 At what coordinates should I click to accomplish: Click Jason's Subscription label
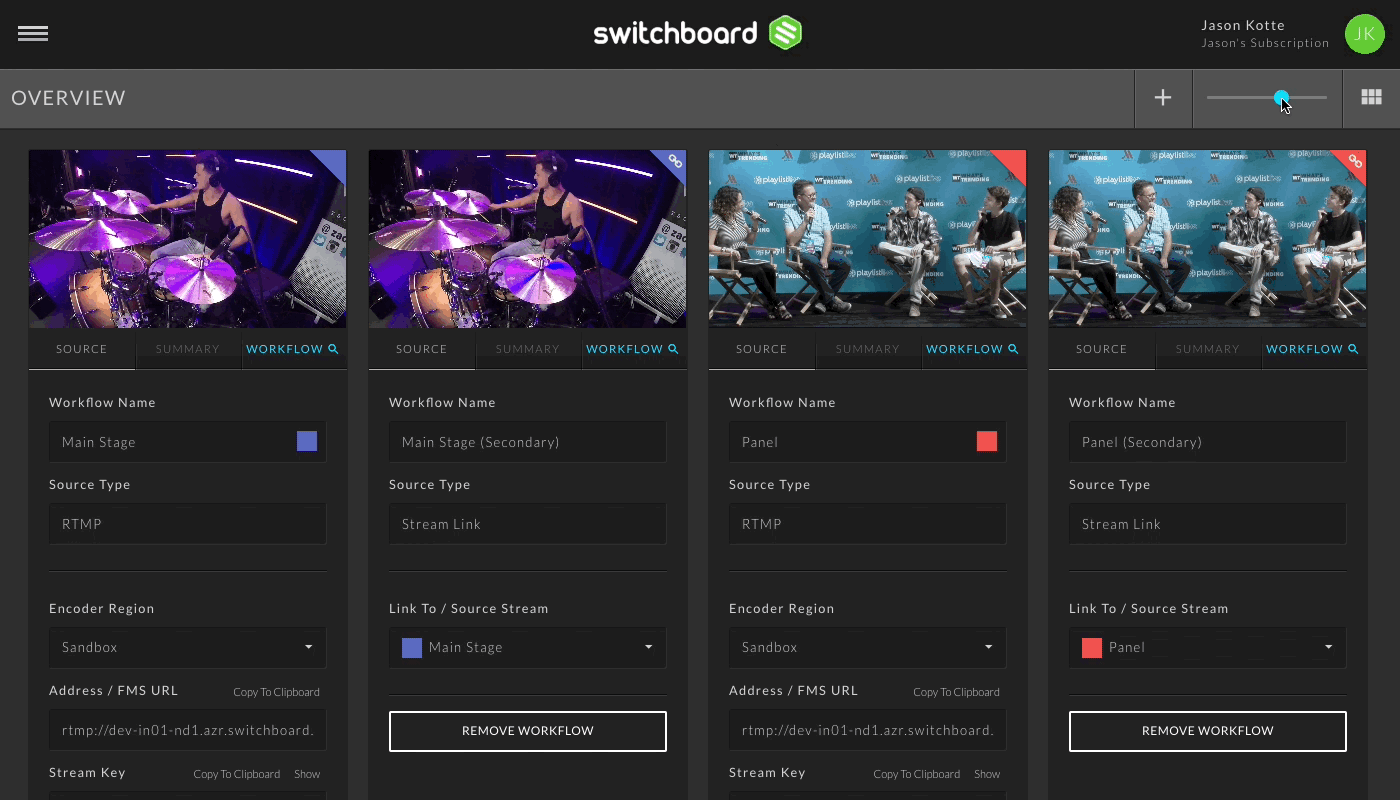[x=1265, y=43]
